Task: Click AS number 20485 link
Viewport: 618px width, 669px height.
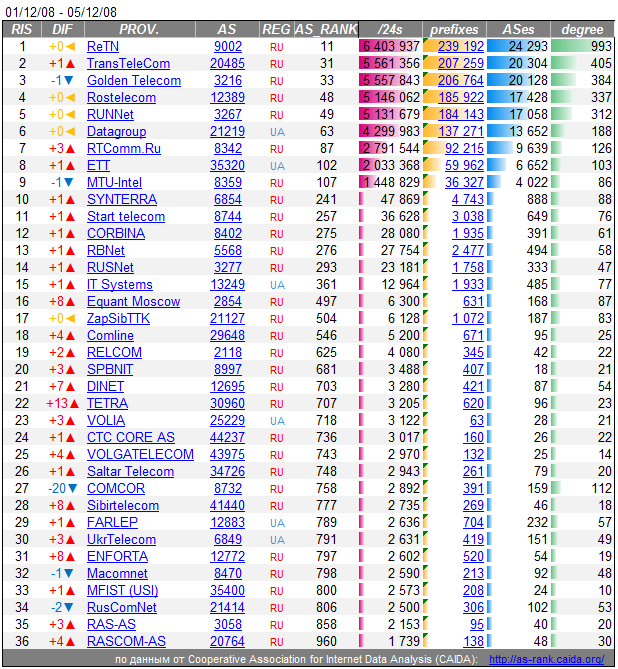Action: (x=227, y=63)
